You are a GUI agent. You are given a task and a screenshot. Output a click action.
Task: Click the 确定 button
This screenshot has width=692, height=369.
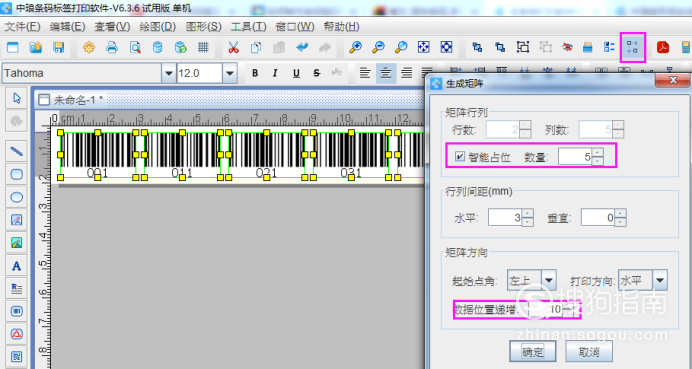532,351
